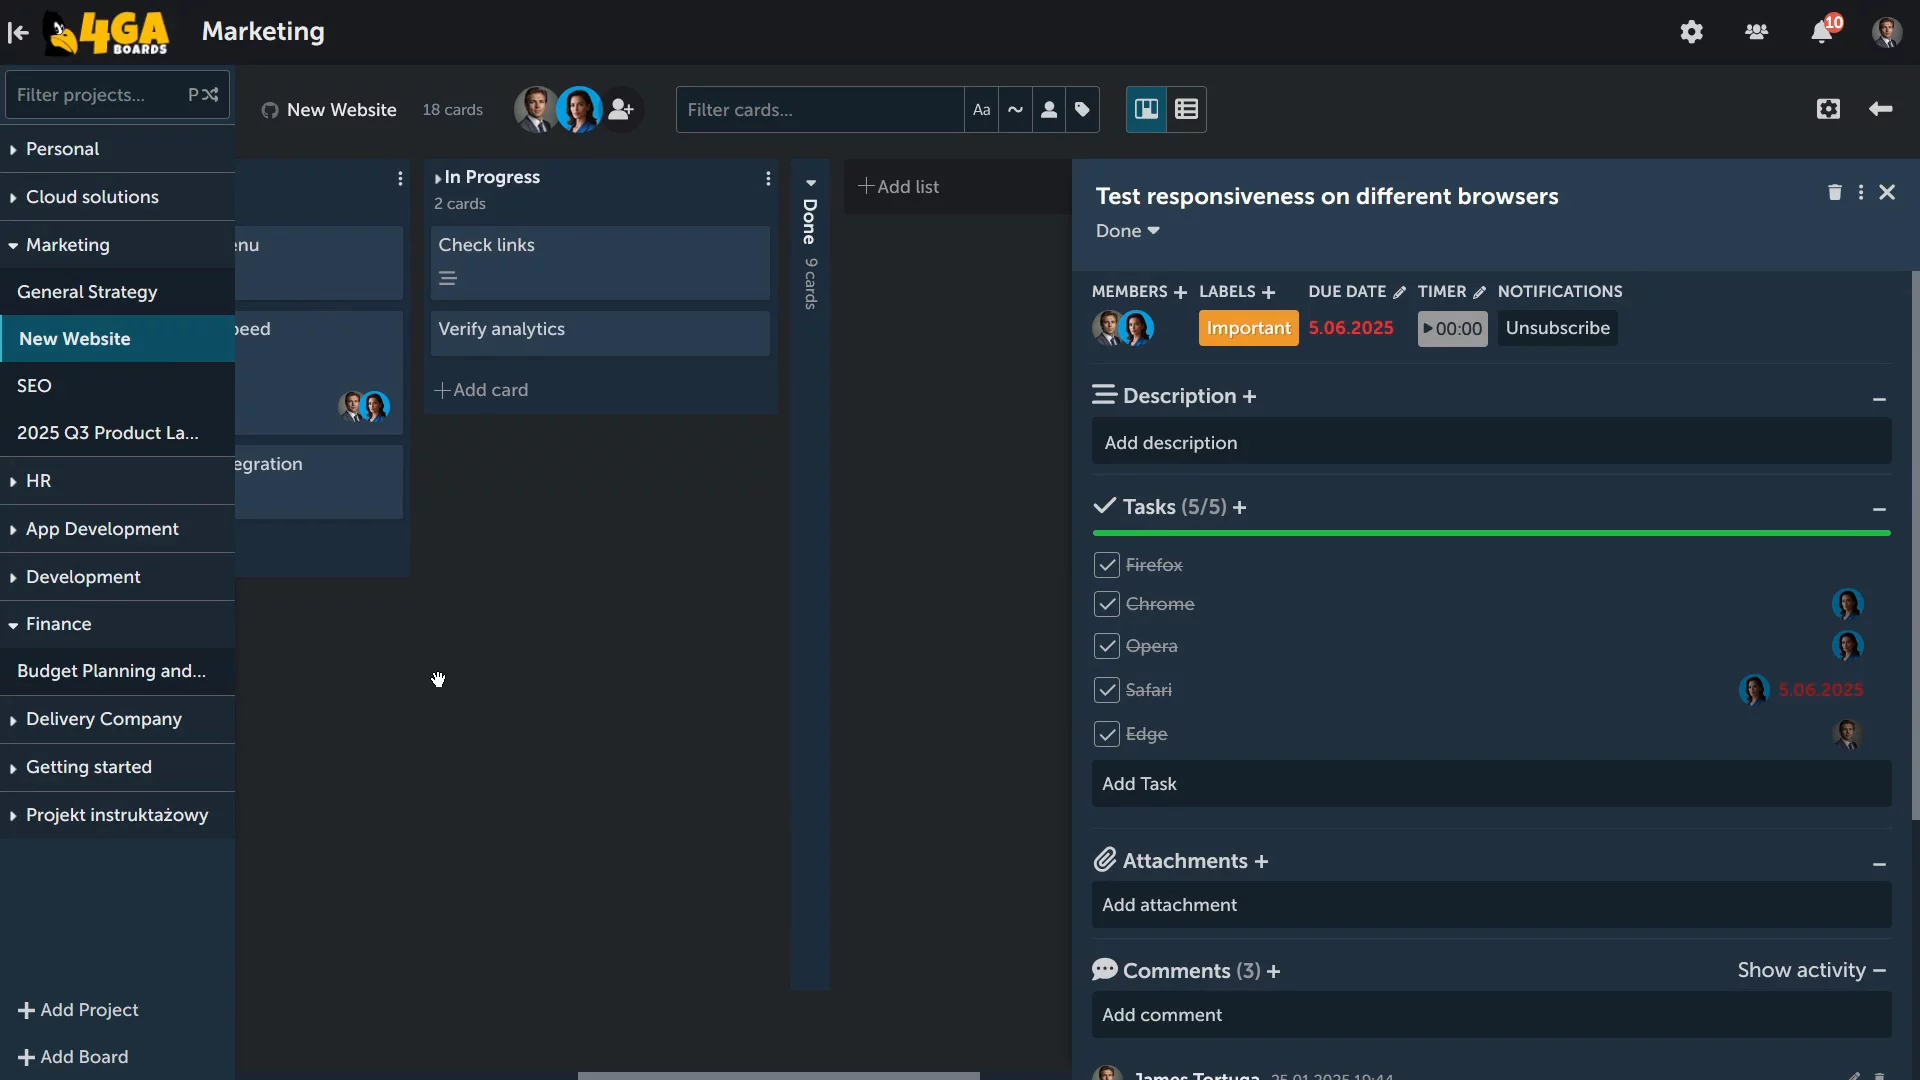Switch to board view icon
The image size is (1920, 1080).
[1146, 109]
